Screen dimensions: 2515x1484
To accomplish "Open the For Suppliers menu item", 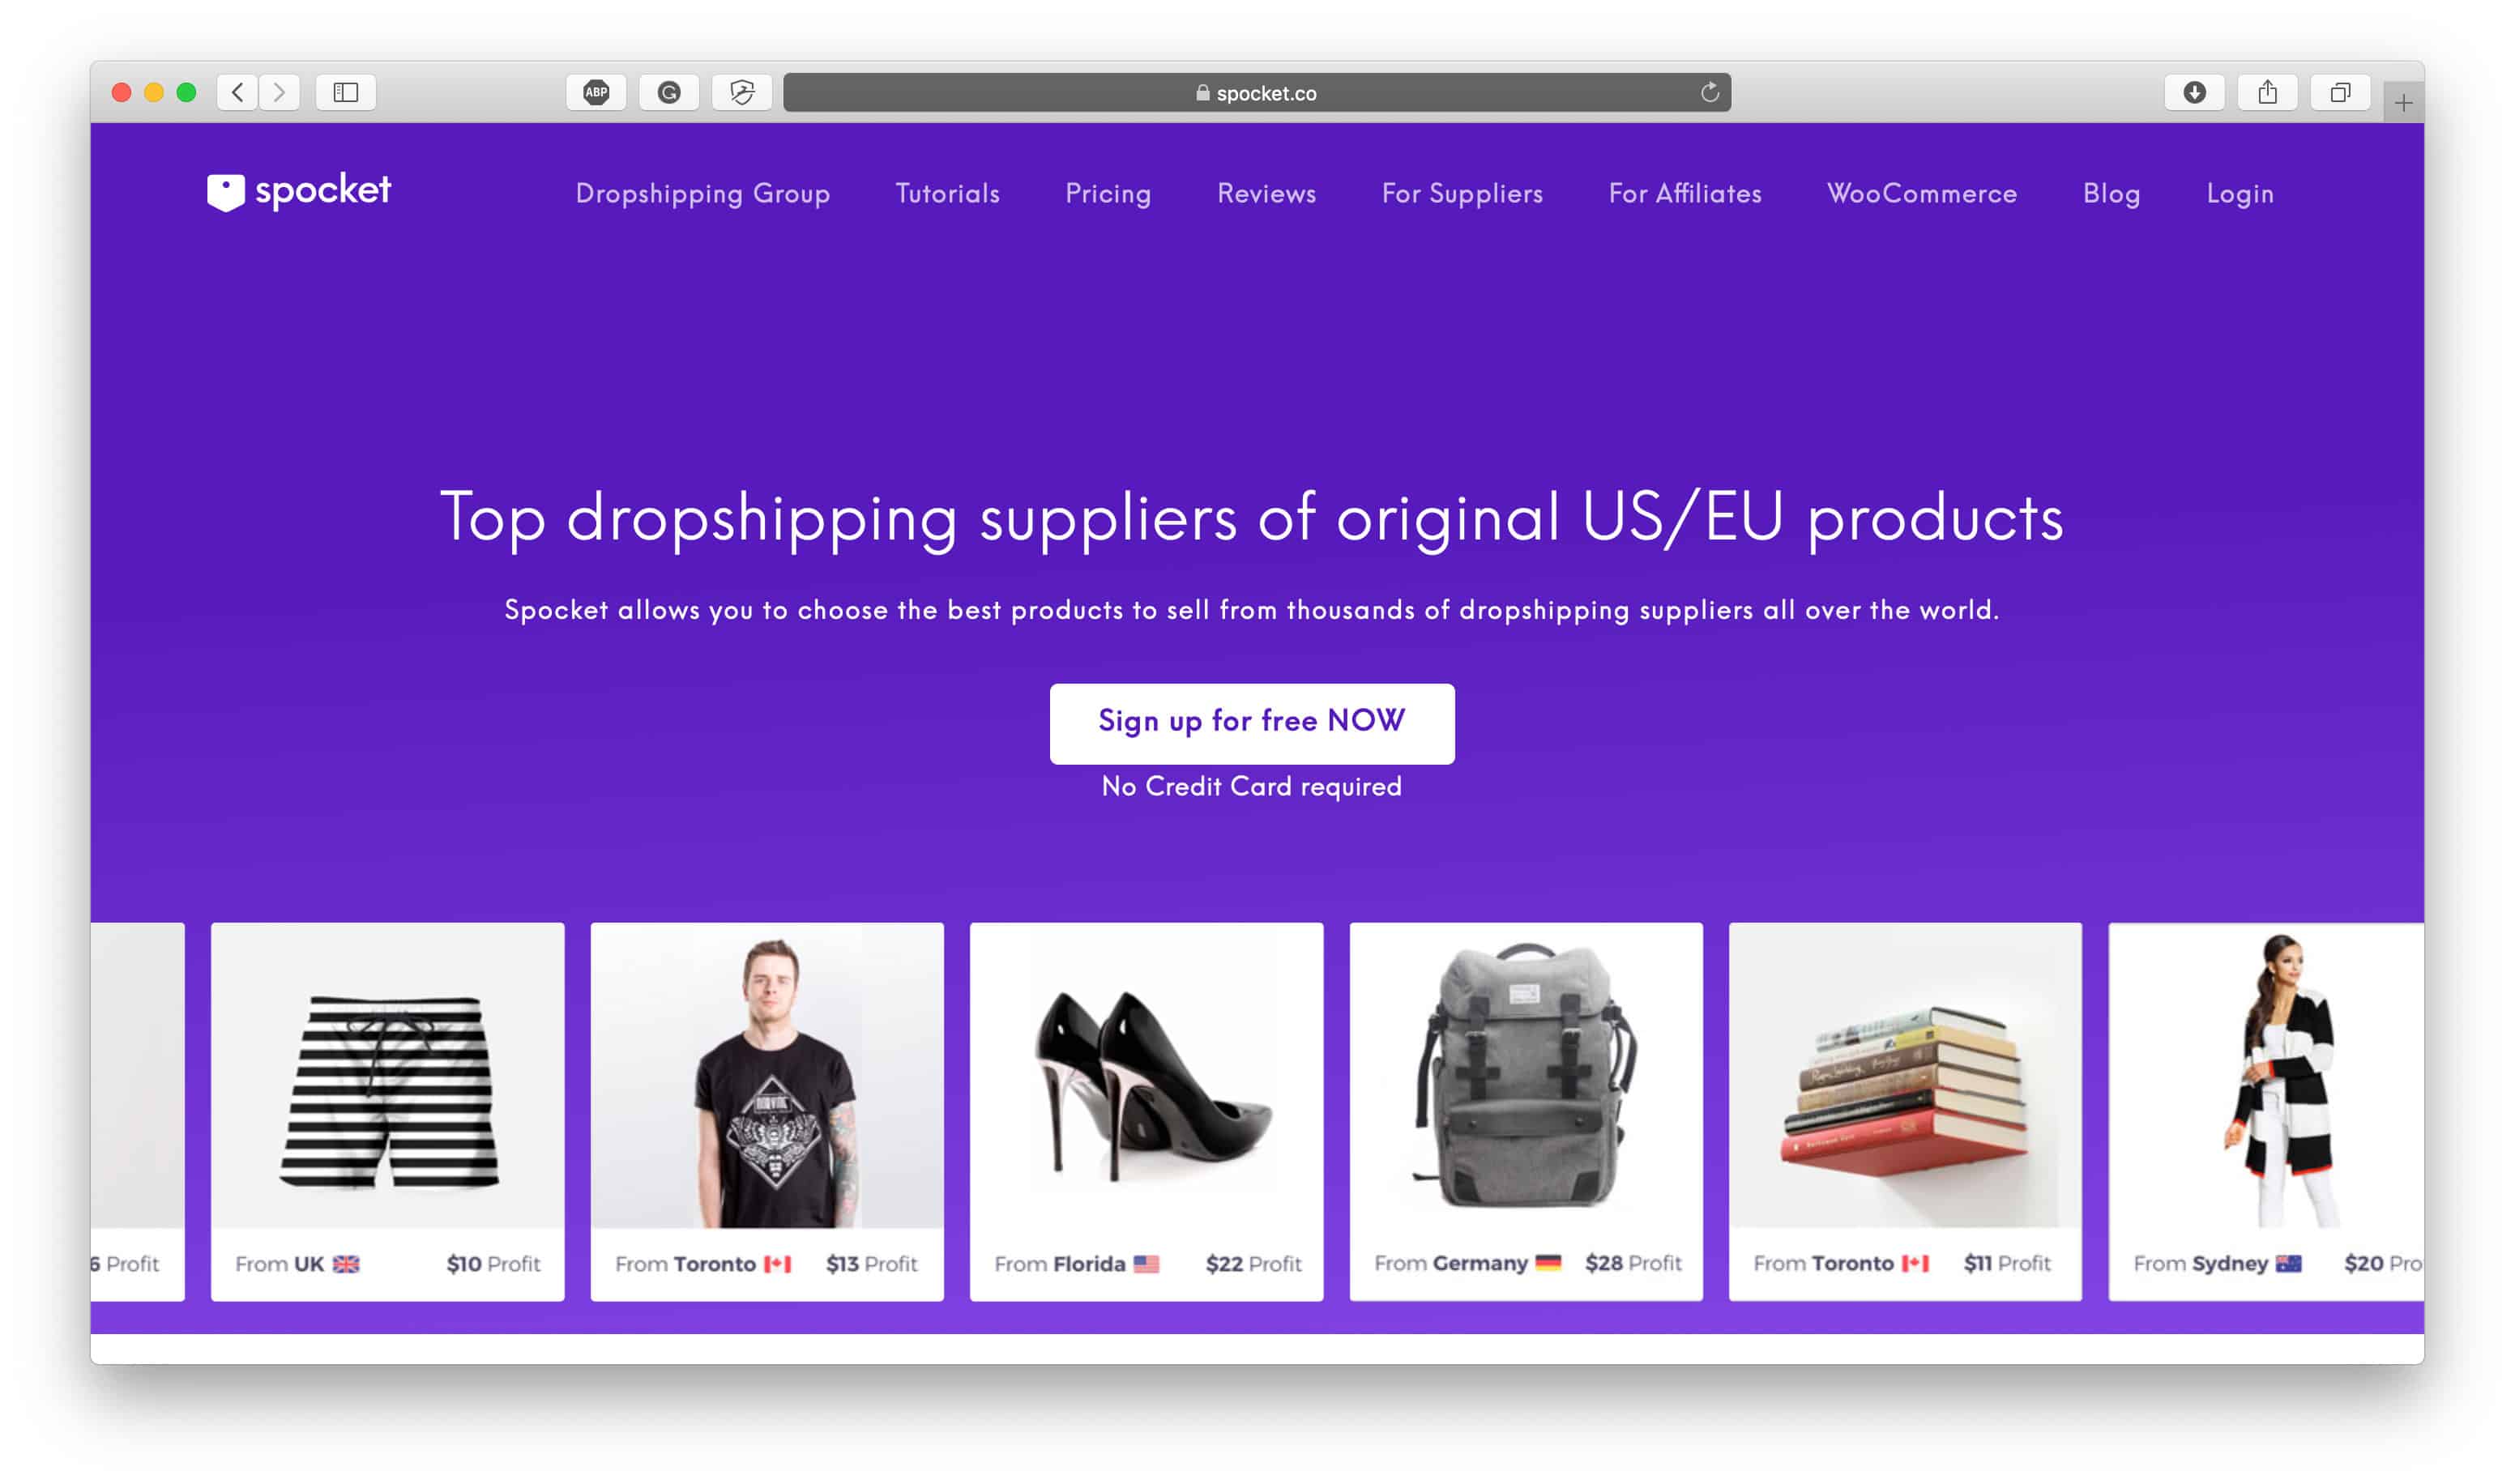I will click(x=1461, y=194).
